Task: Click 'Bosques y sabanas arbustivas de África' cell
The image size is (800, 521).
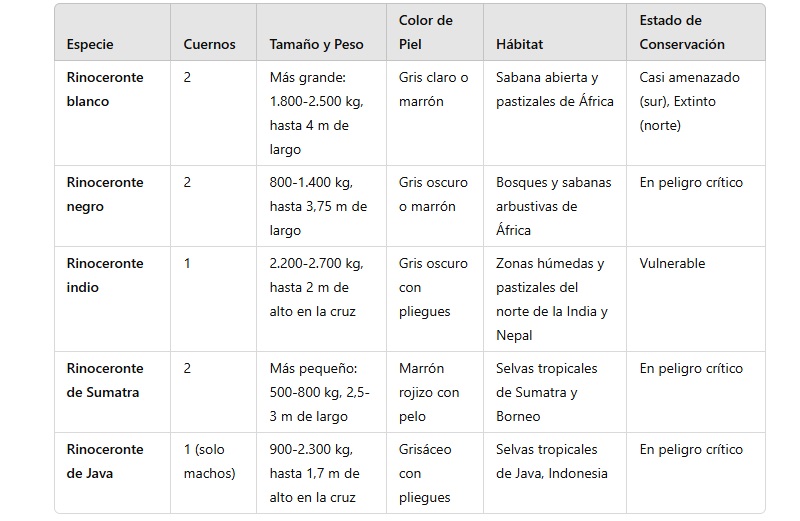Action: tap(554, 206)
